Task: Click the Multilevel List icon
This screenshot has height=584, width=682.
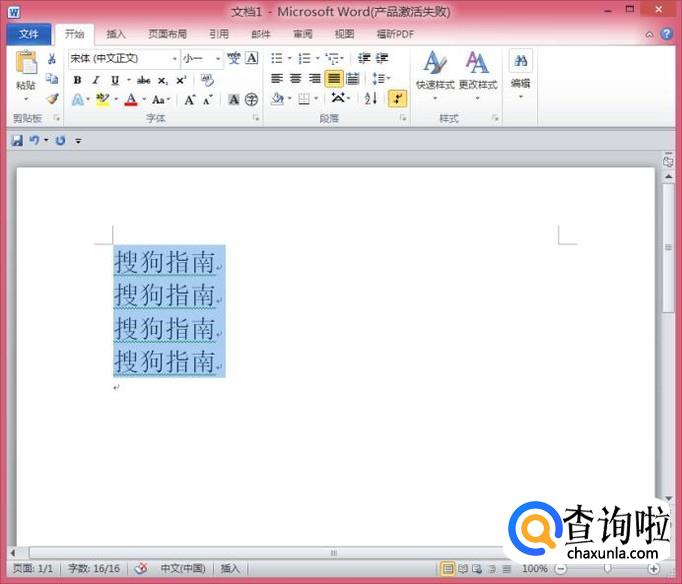Action: coord(333,58)
